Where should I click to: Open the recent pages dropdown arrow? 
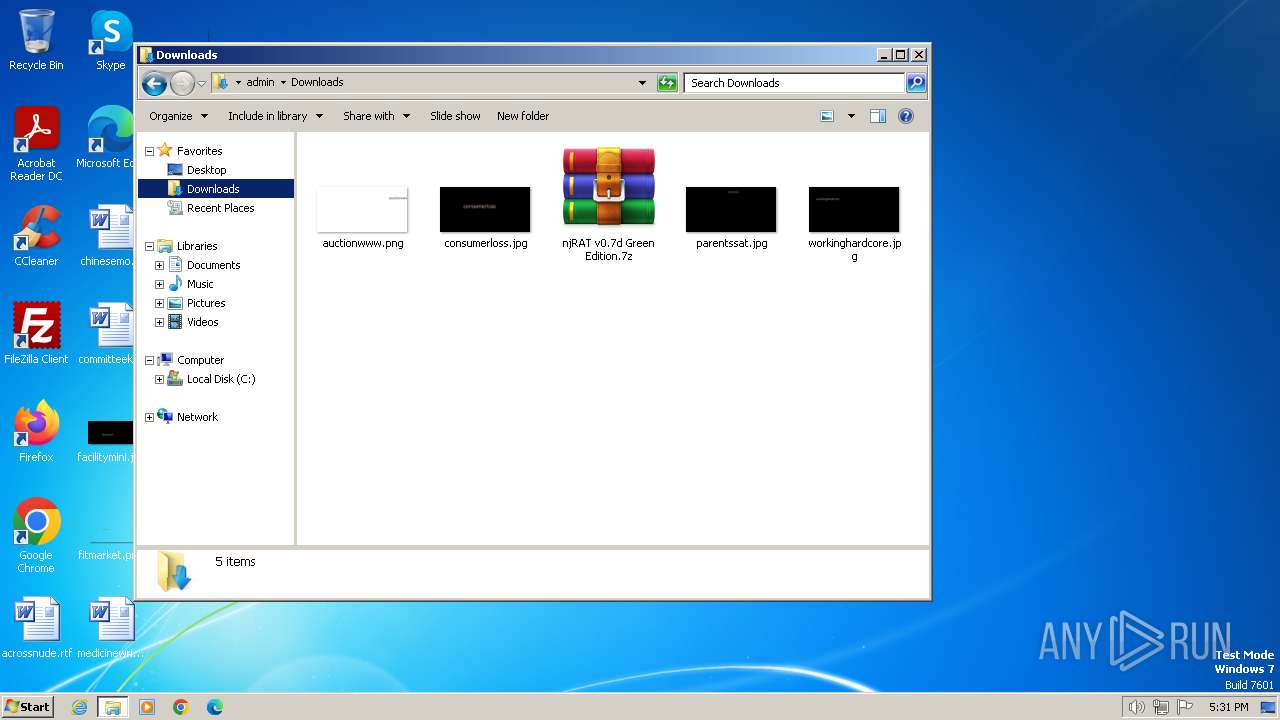click(x=201, y=83)
